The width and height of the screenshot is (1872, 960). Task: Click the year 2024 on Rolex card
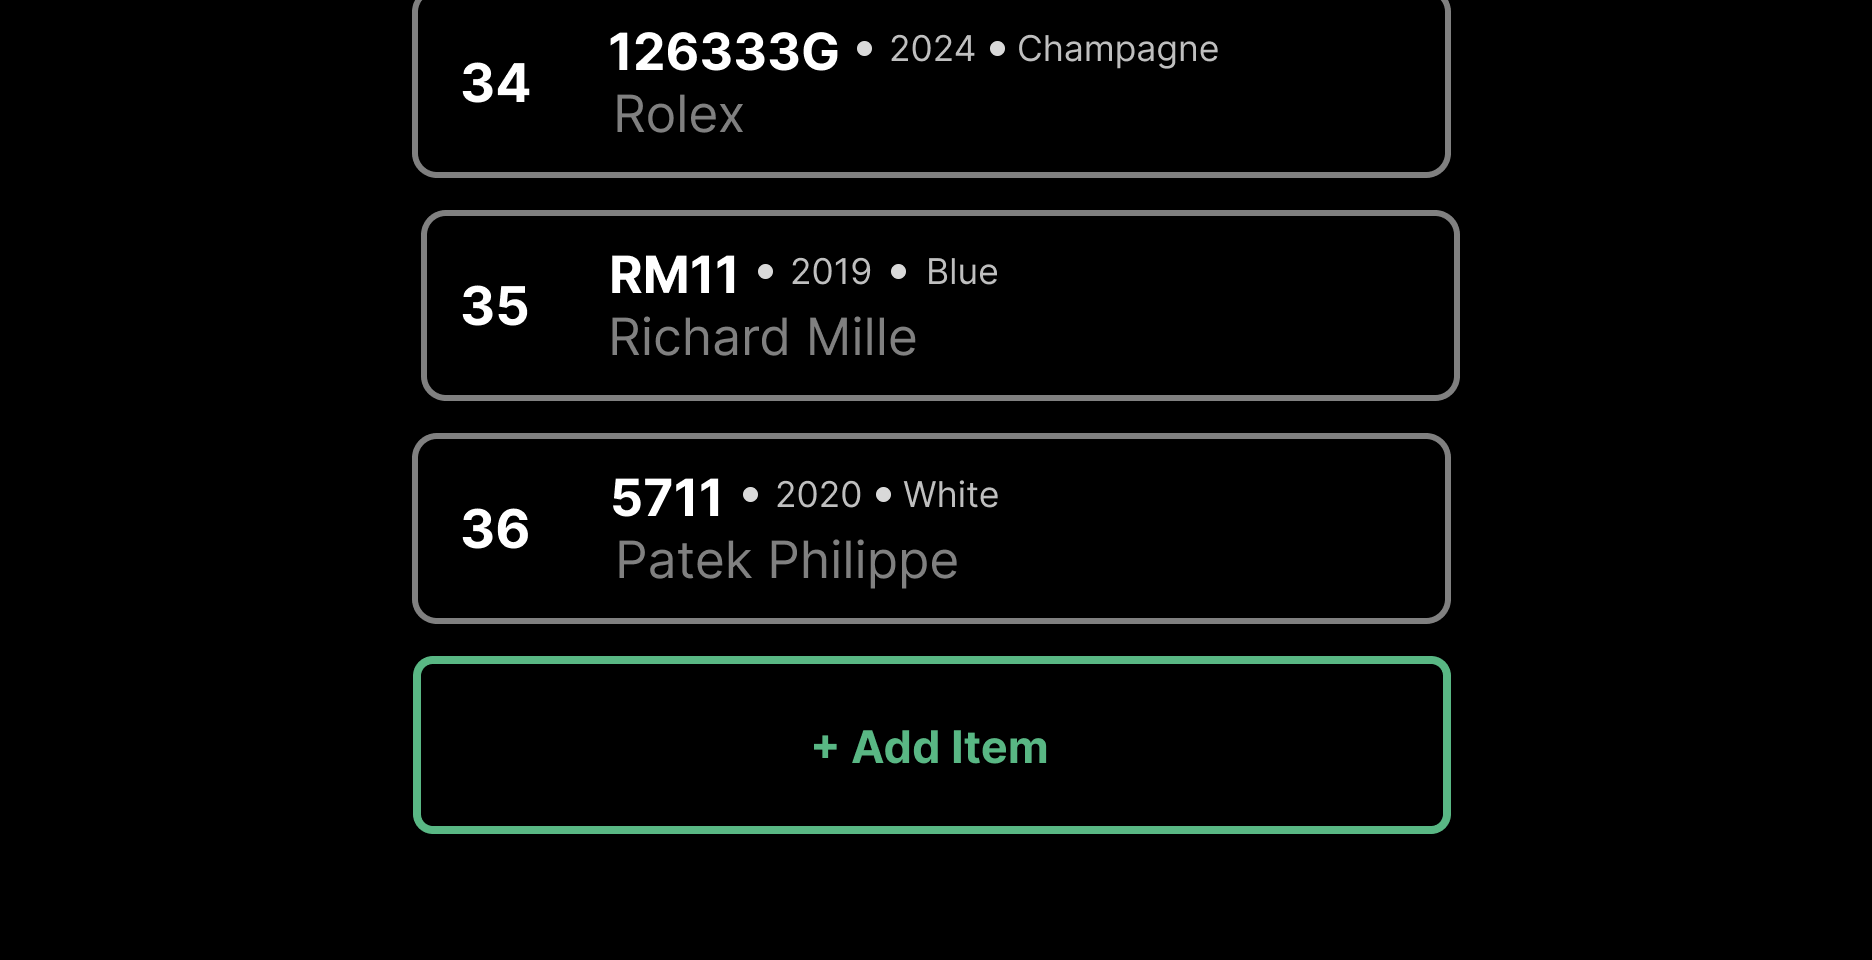[x=932, y=49]
